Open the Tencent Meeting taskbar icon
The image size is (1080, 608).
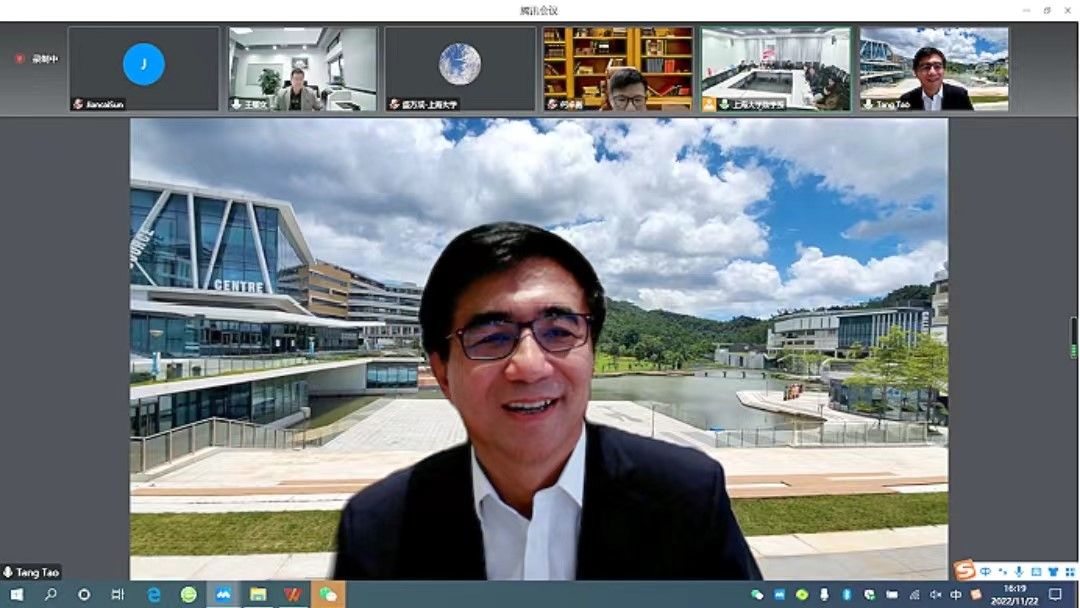coord(223,594)
